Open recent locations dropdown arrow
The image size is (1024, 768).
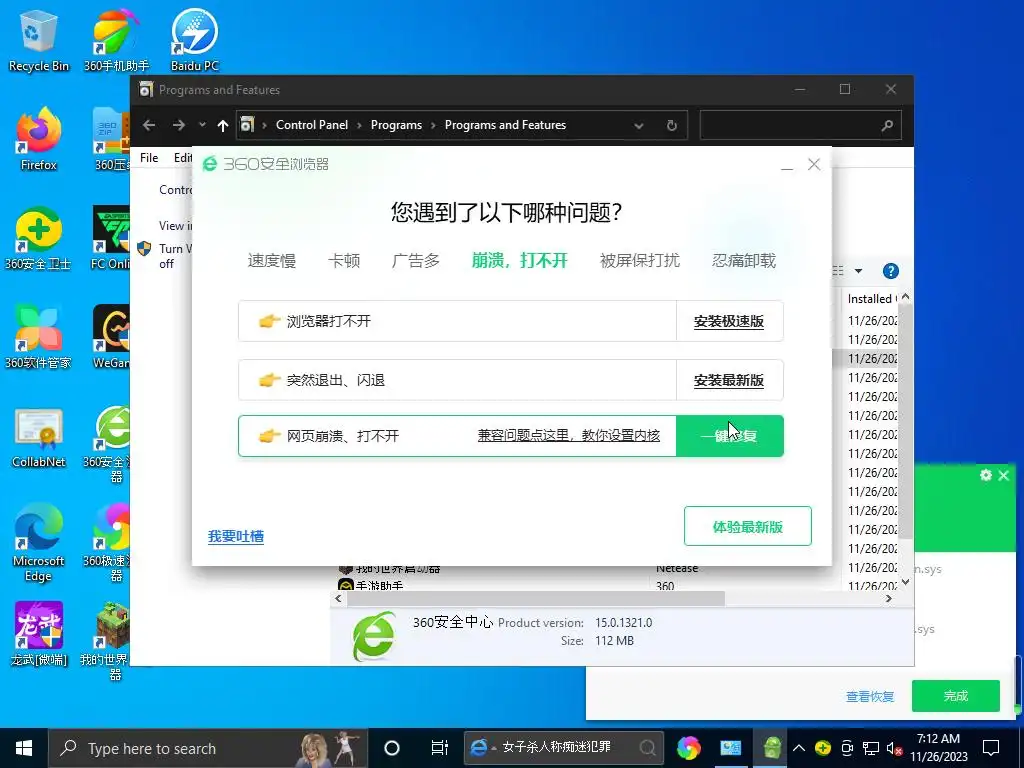(202, 125)
